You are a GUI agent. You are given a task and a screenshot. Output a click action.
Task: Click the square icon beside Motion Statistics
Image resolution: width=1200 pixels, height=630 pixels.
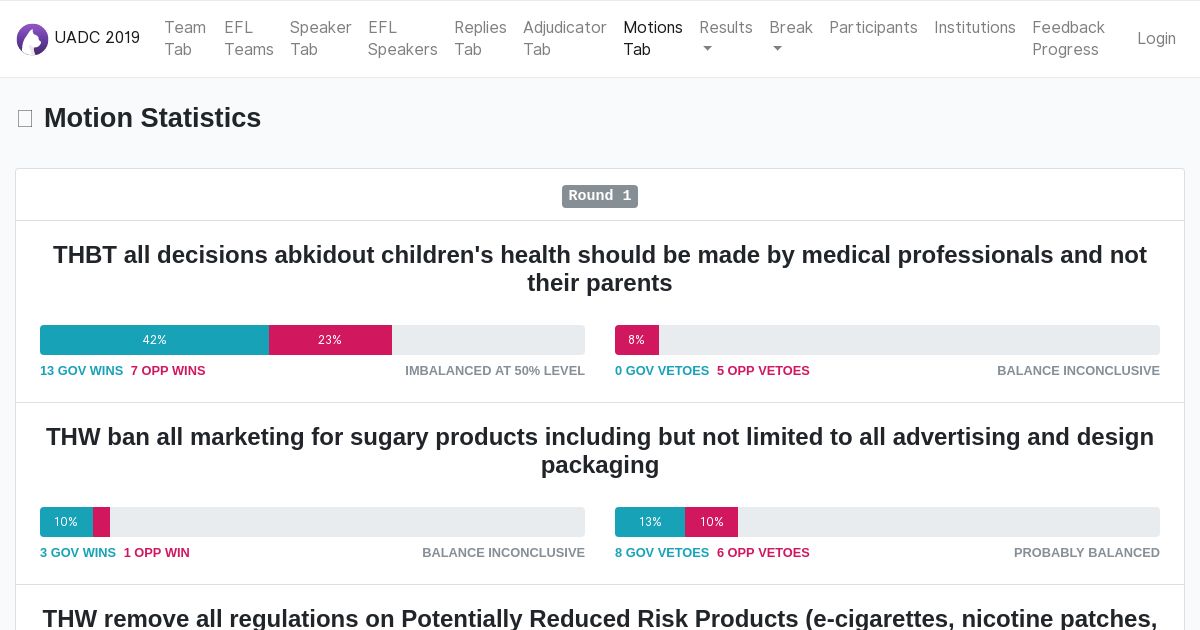click(25, 118)
